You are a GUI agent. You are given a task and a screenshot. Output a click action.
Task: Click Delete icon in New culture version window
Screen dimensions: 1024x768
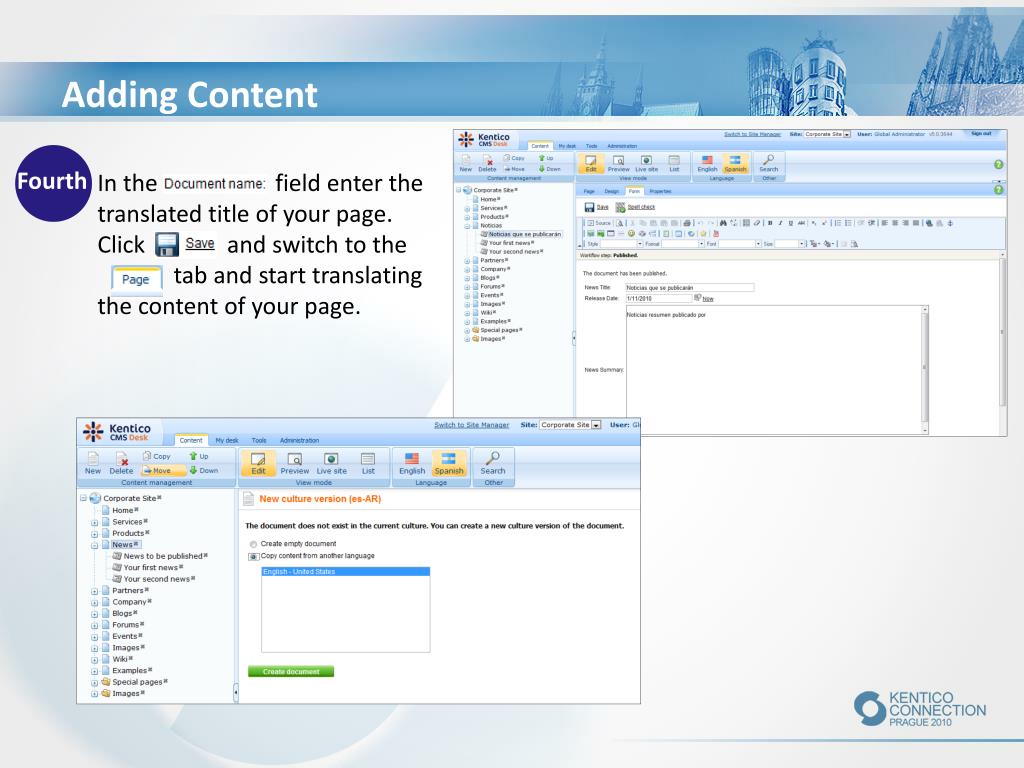121,462
